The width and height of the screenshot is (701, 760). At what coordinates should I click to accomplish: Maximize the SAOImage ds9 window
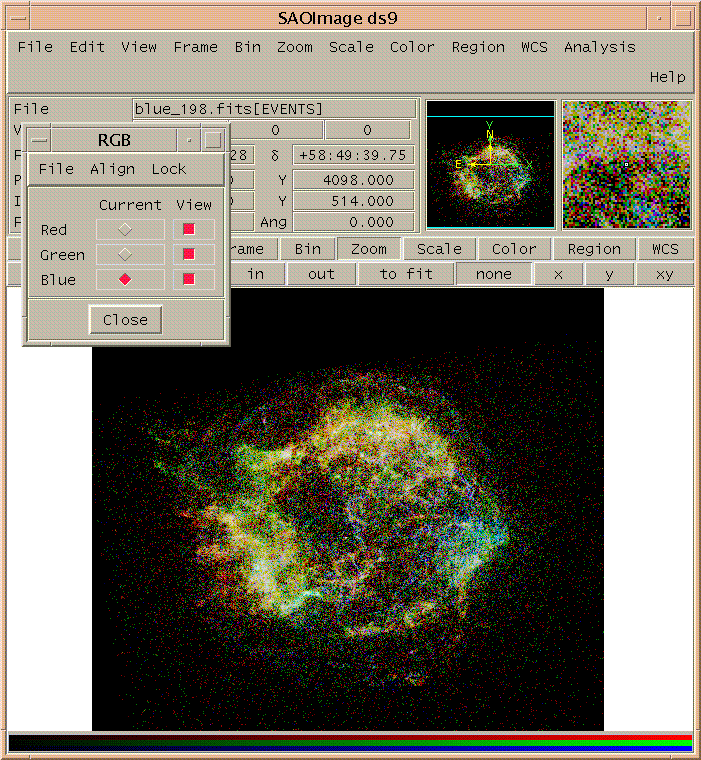click(x=683, y=18)
